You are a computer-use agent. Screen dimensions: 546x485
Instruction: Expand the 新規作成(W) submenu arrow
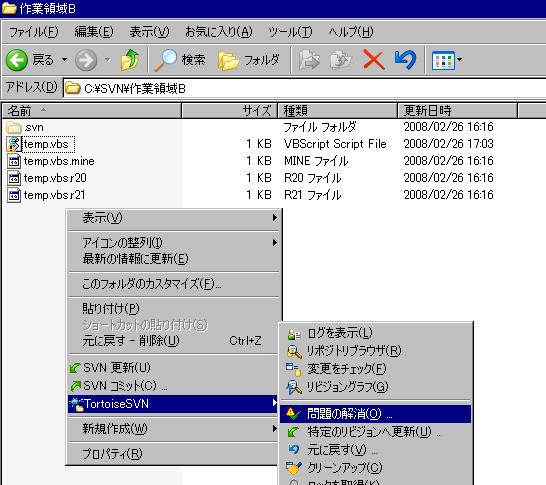[x=275, y=429]
